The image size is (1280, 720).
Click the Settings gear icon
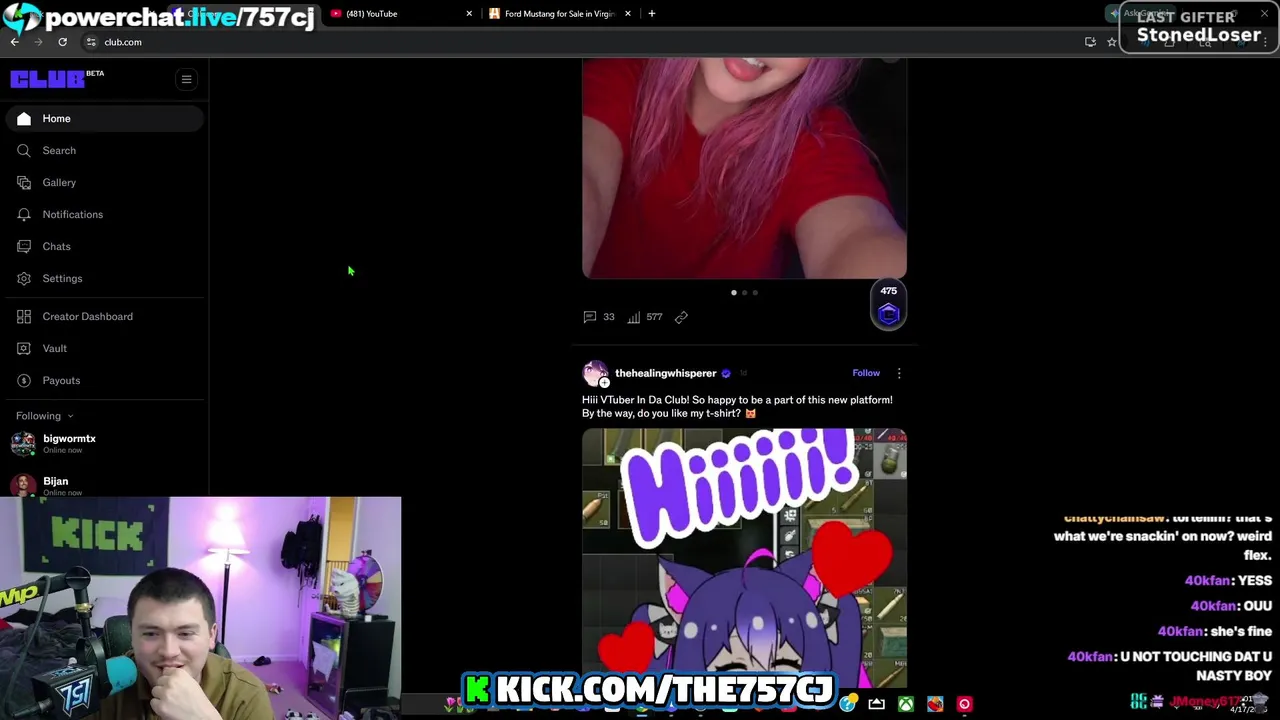tap(24, 278)
